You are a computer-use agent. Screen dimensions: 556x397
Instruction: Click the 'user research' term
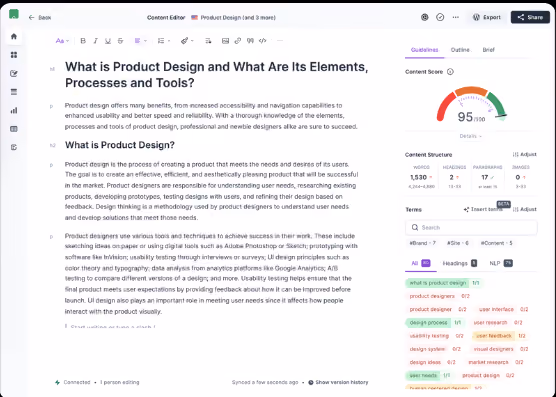pos(497,323)
